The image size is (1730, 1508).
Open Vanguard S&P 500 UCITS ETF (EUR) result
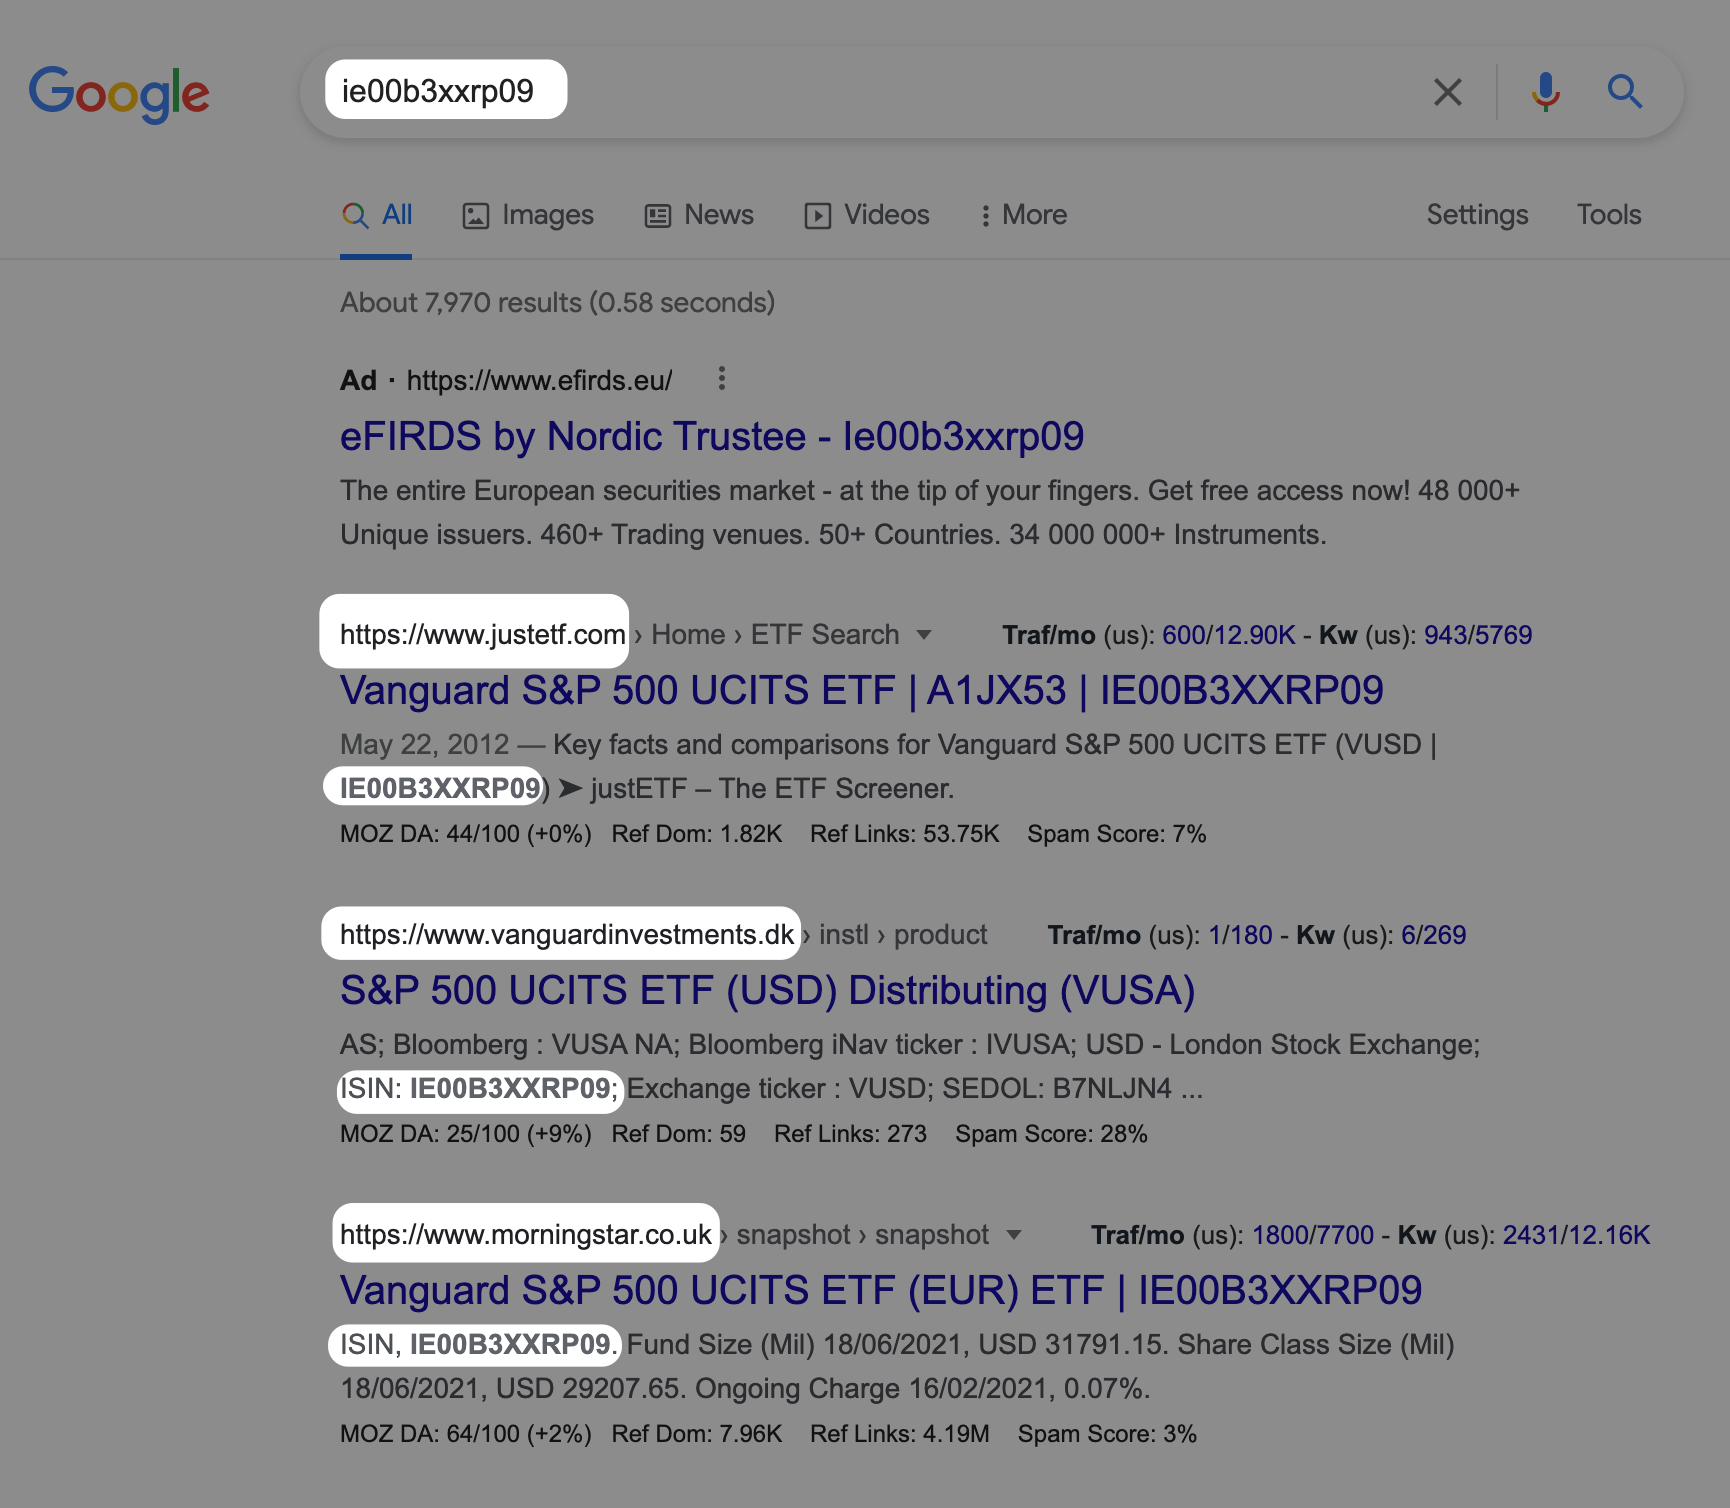click(881, 1291)
